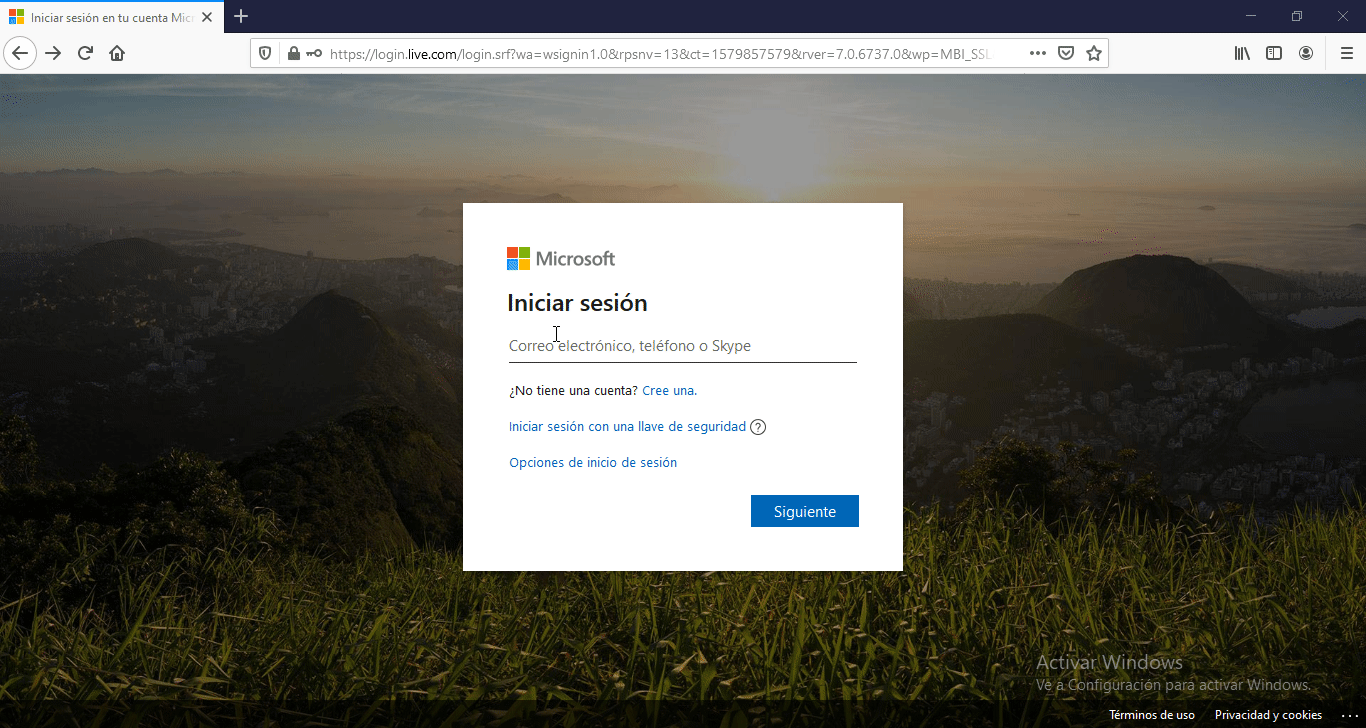Open the Library bookmarks panel
The width and height of the screenshot is (1366, 728).
pos(1242,53)
